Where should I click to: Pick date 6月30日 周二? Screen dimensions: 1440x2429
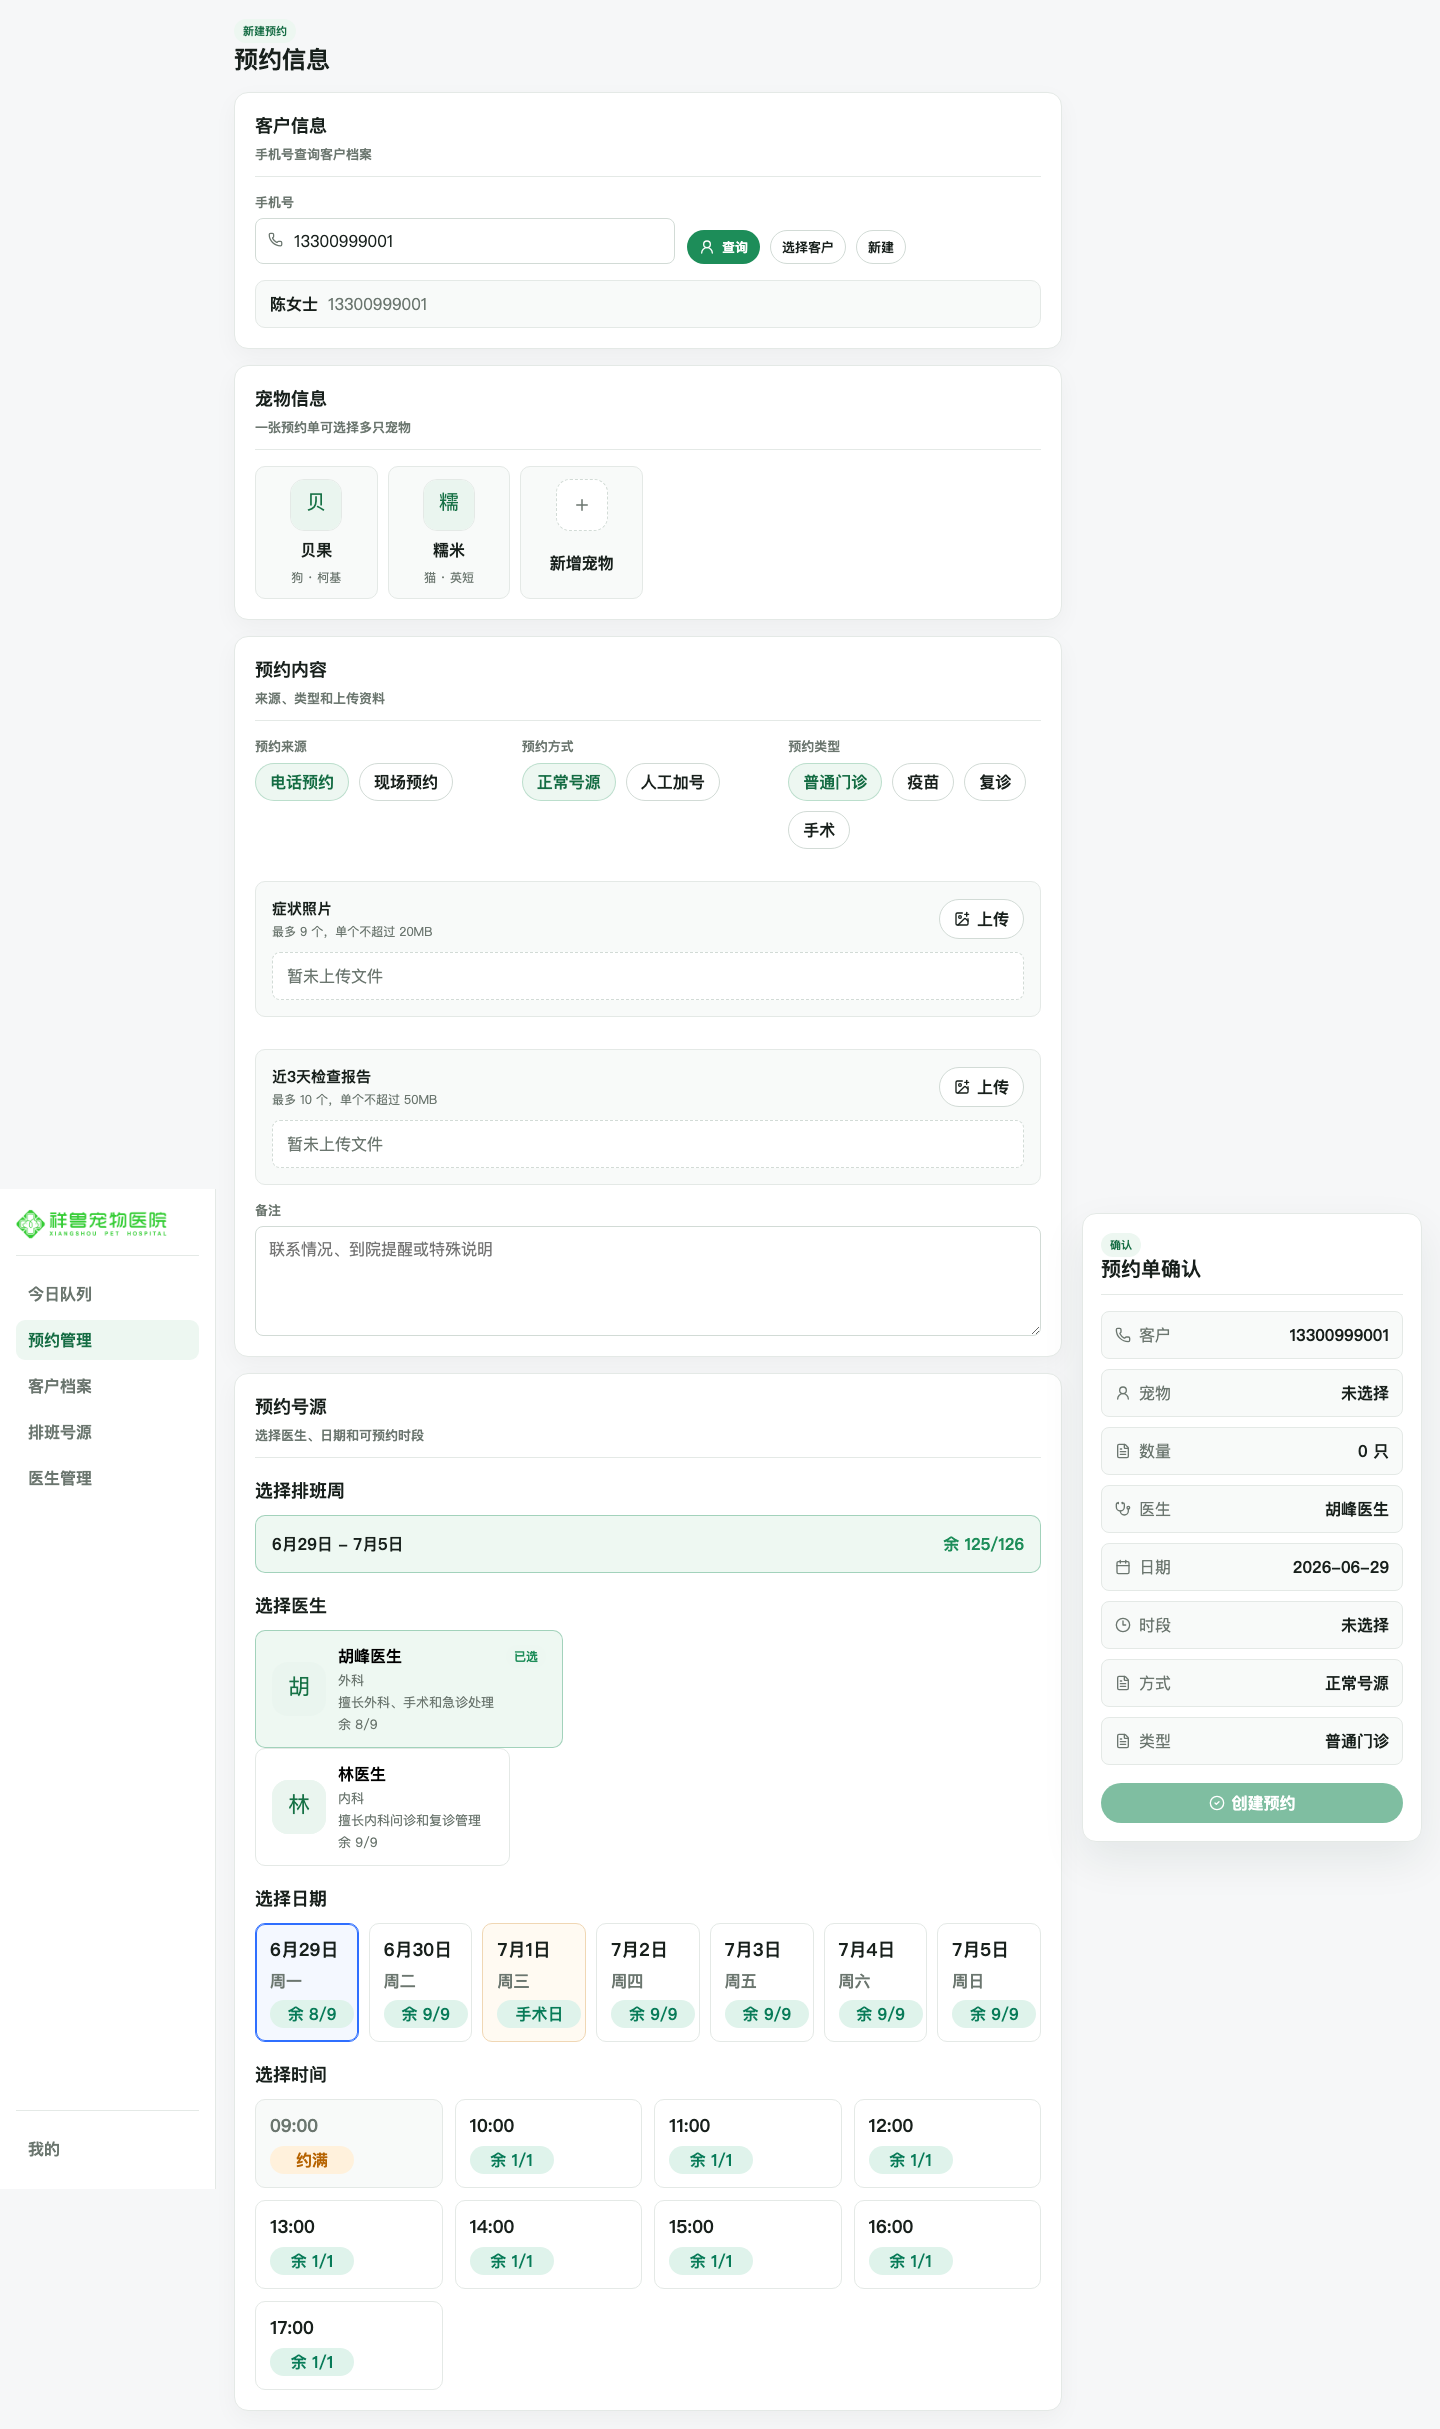tap(420, 1982)
